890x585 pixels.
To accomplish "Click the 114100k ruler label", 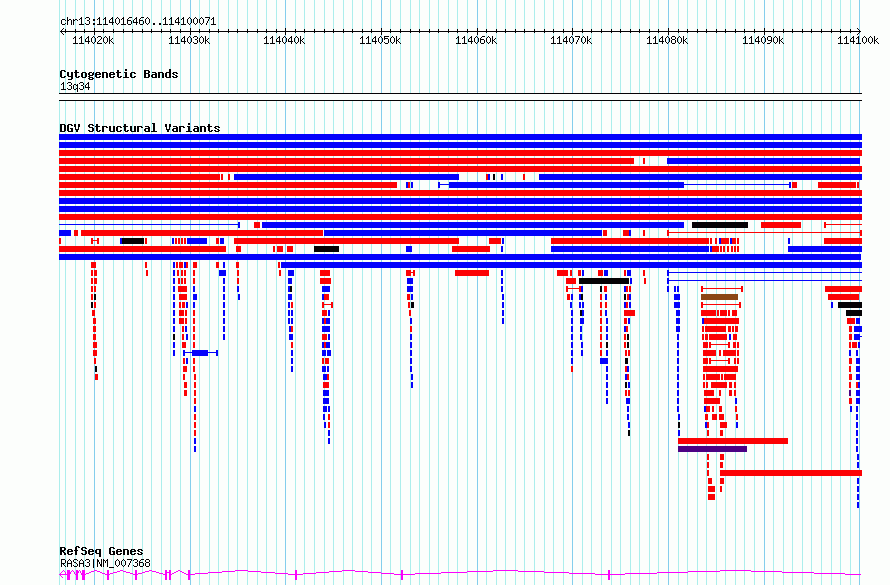I will pos(858,41).
